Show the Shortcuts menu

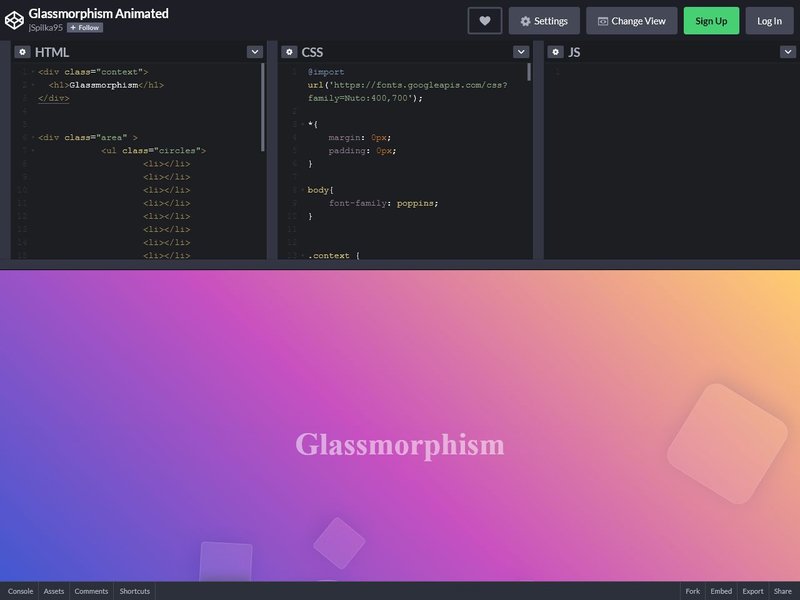(135, 591)
